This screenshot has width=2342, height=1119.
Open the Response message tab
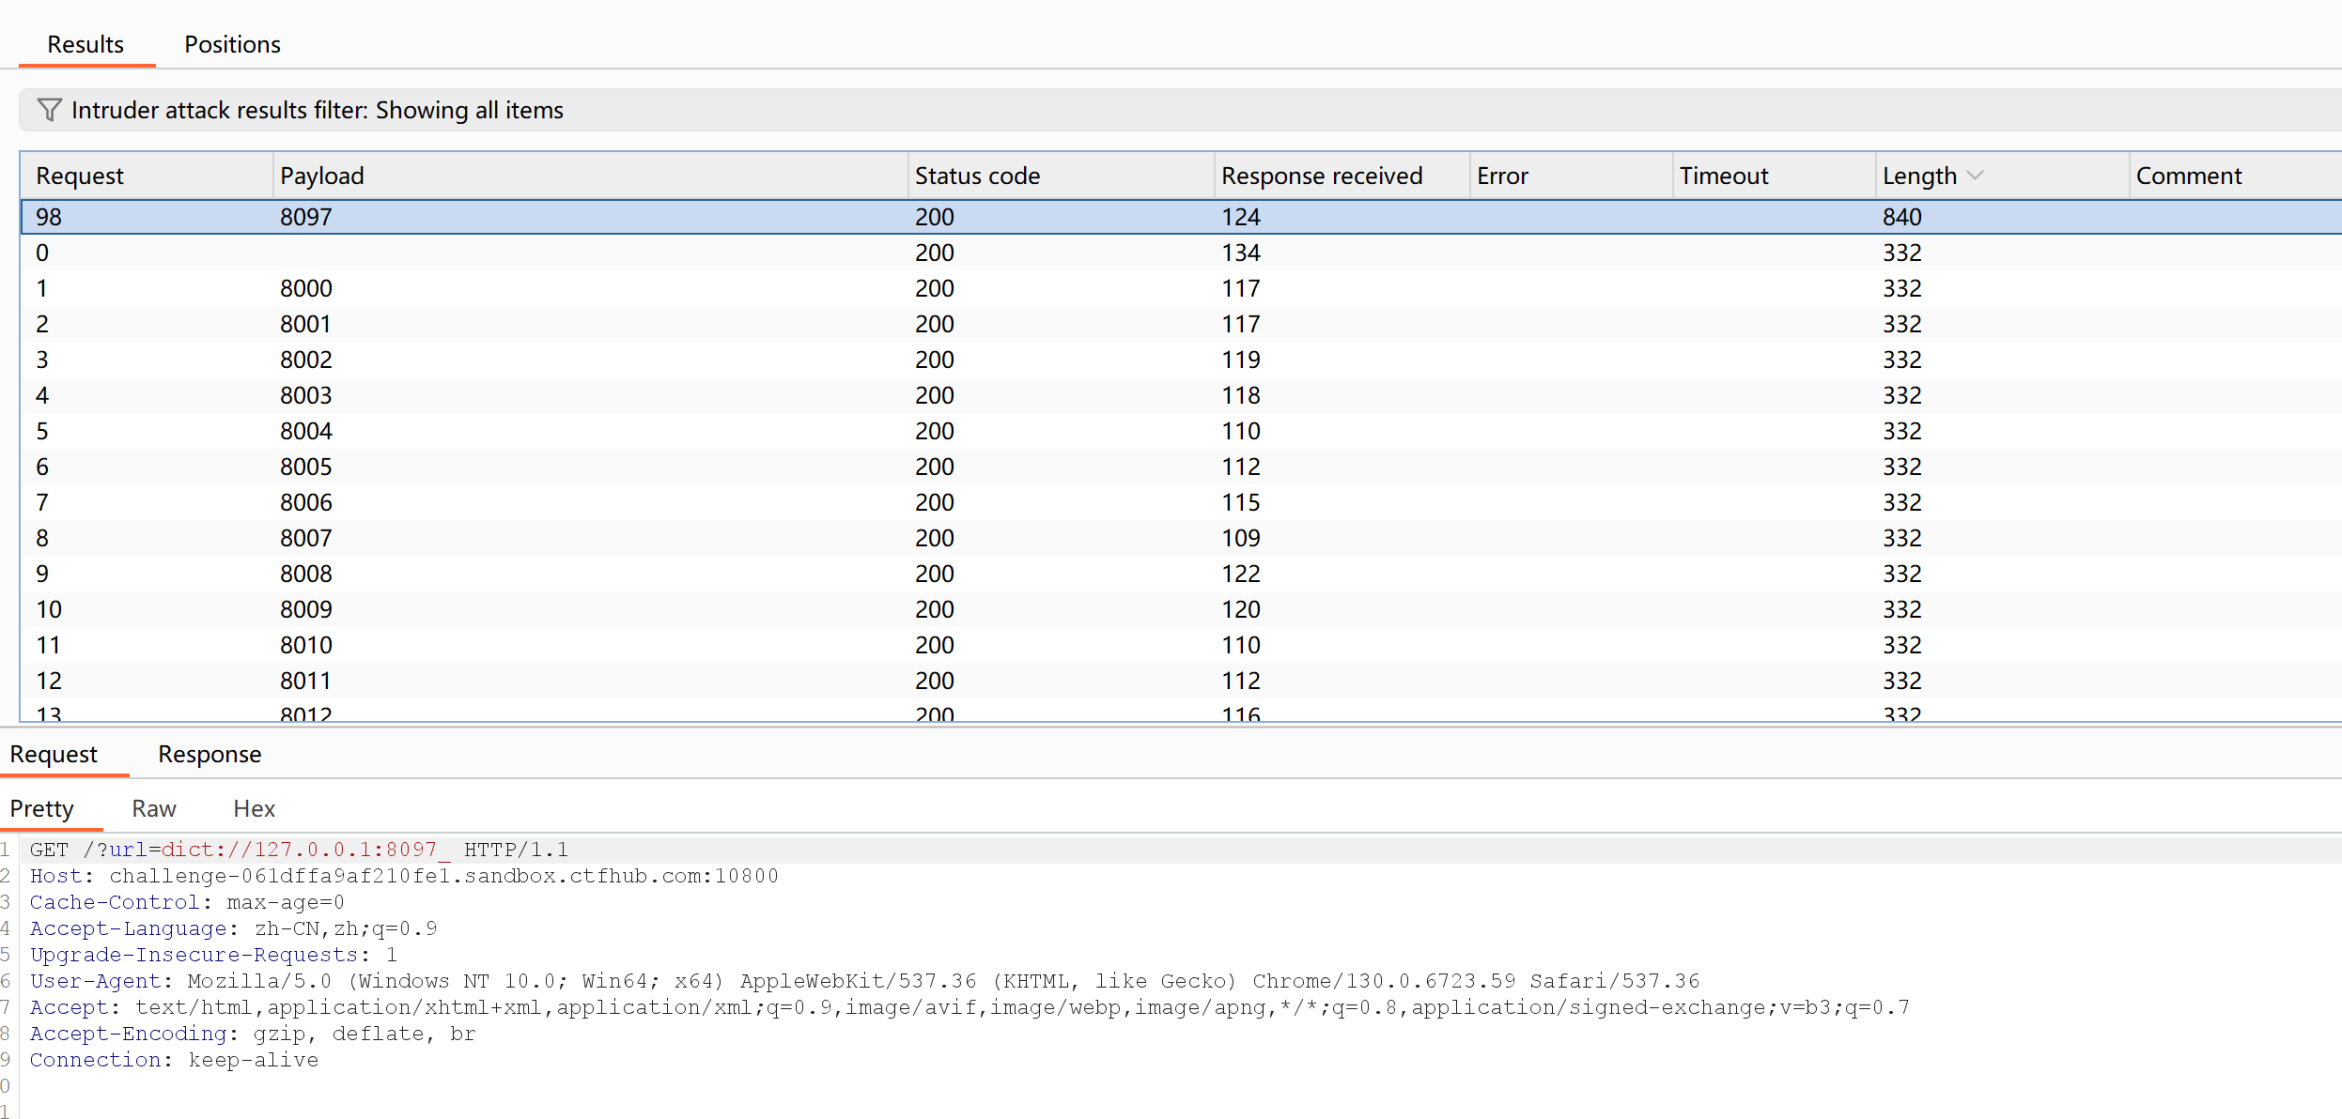209,754
